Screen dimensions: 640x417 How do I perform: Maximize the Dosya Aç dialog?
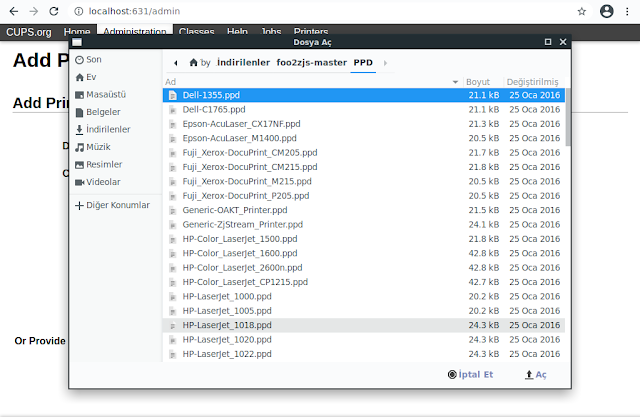(x=548, y=42)
